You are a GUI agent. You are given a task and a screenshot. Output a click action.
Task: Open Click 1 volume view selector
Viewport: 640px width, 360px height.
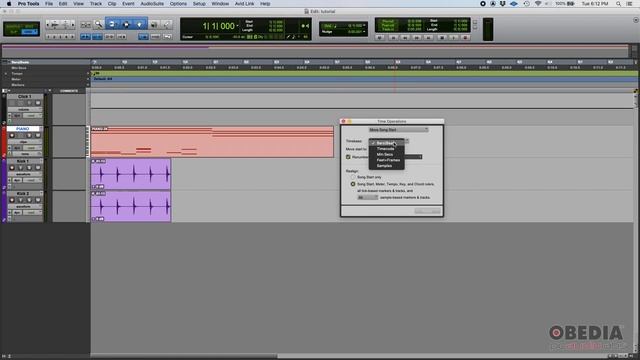point(24,109)
